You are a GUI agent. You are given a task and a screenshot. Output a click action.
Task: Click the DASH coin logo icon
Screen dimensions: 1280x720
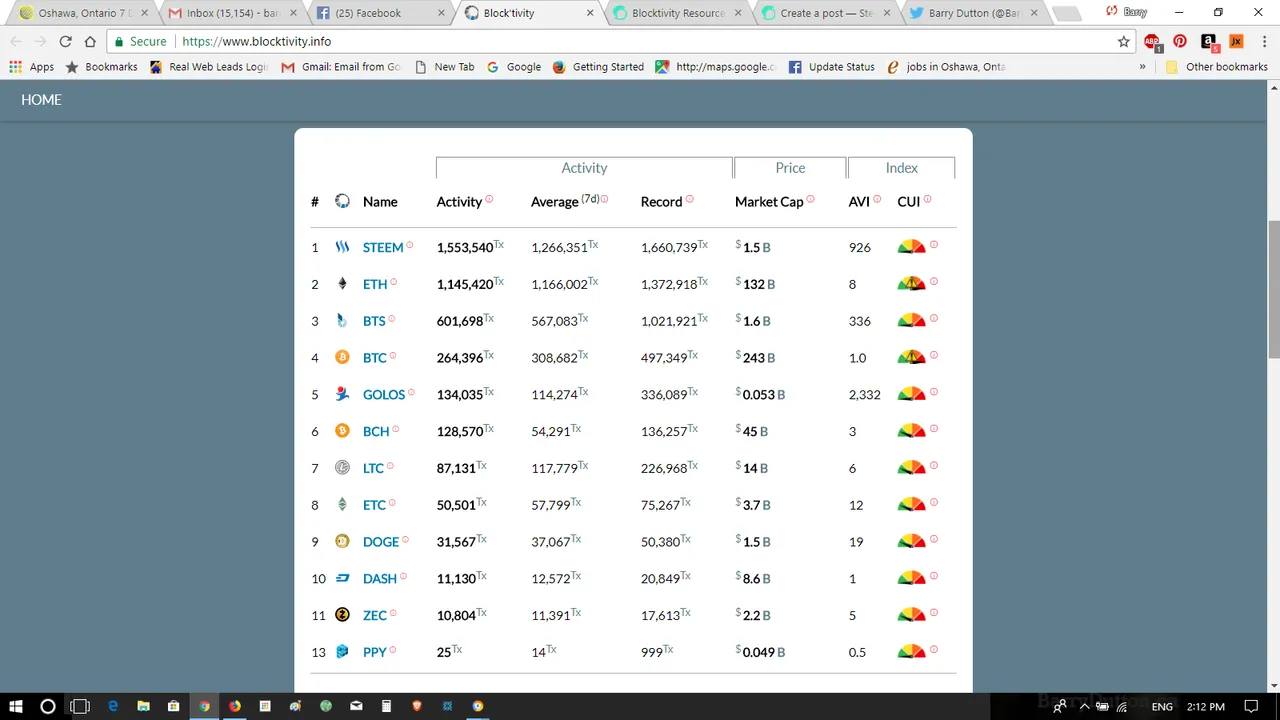(x=342, y=578)
